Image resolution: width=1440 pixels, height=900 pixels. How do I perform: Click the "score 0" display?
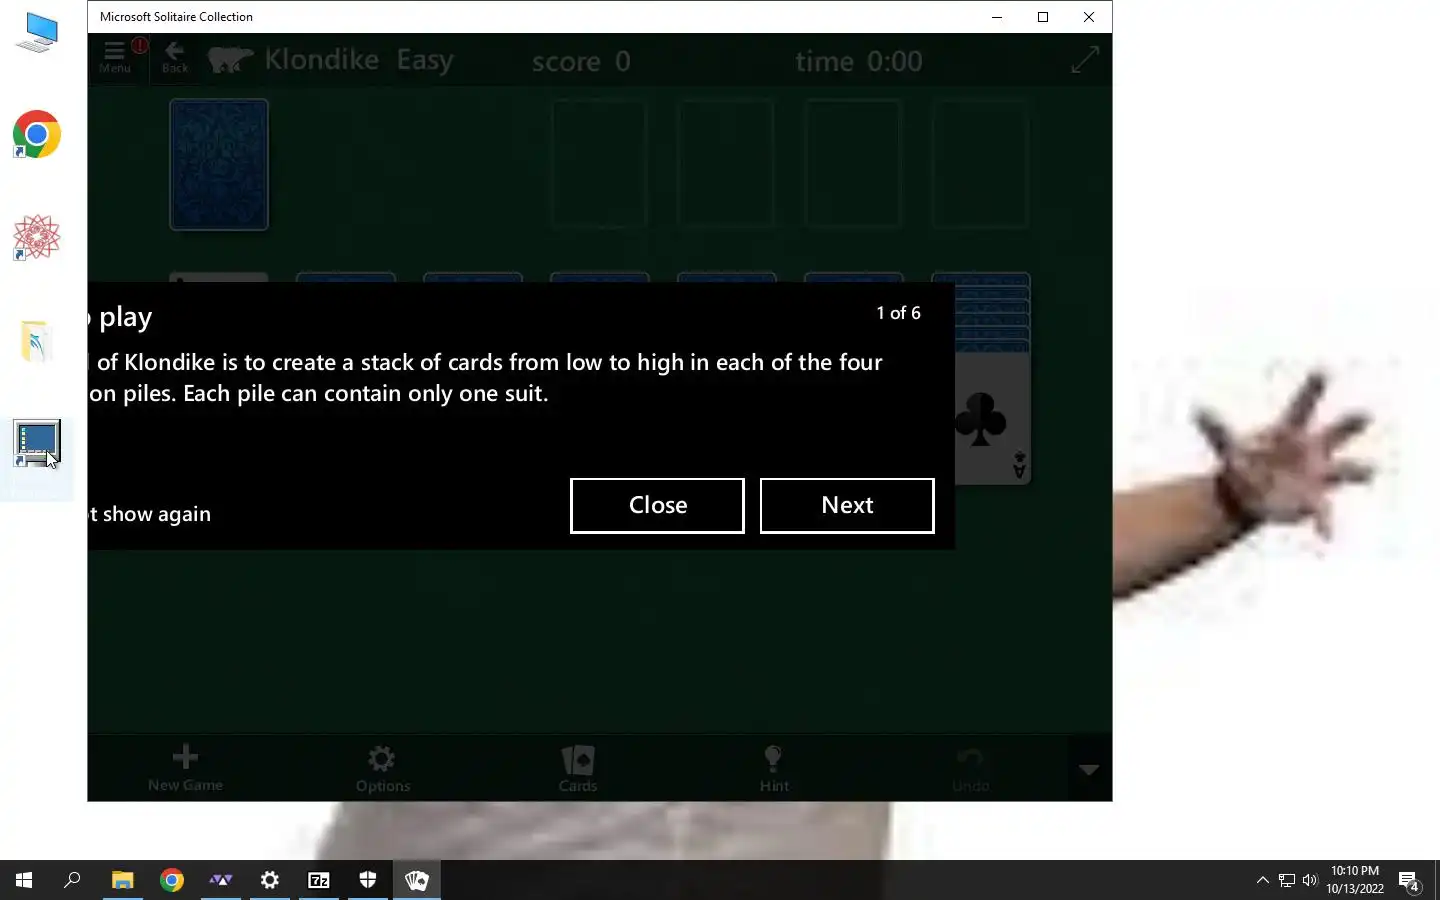point(581,61)
